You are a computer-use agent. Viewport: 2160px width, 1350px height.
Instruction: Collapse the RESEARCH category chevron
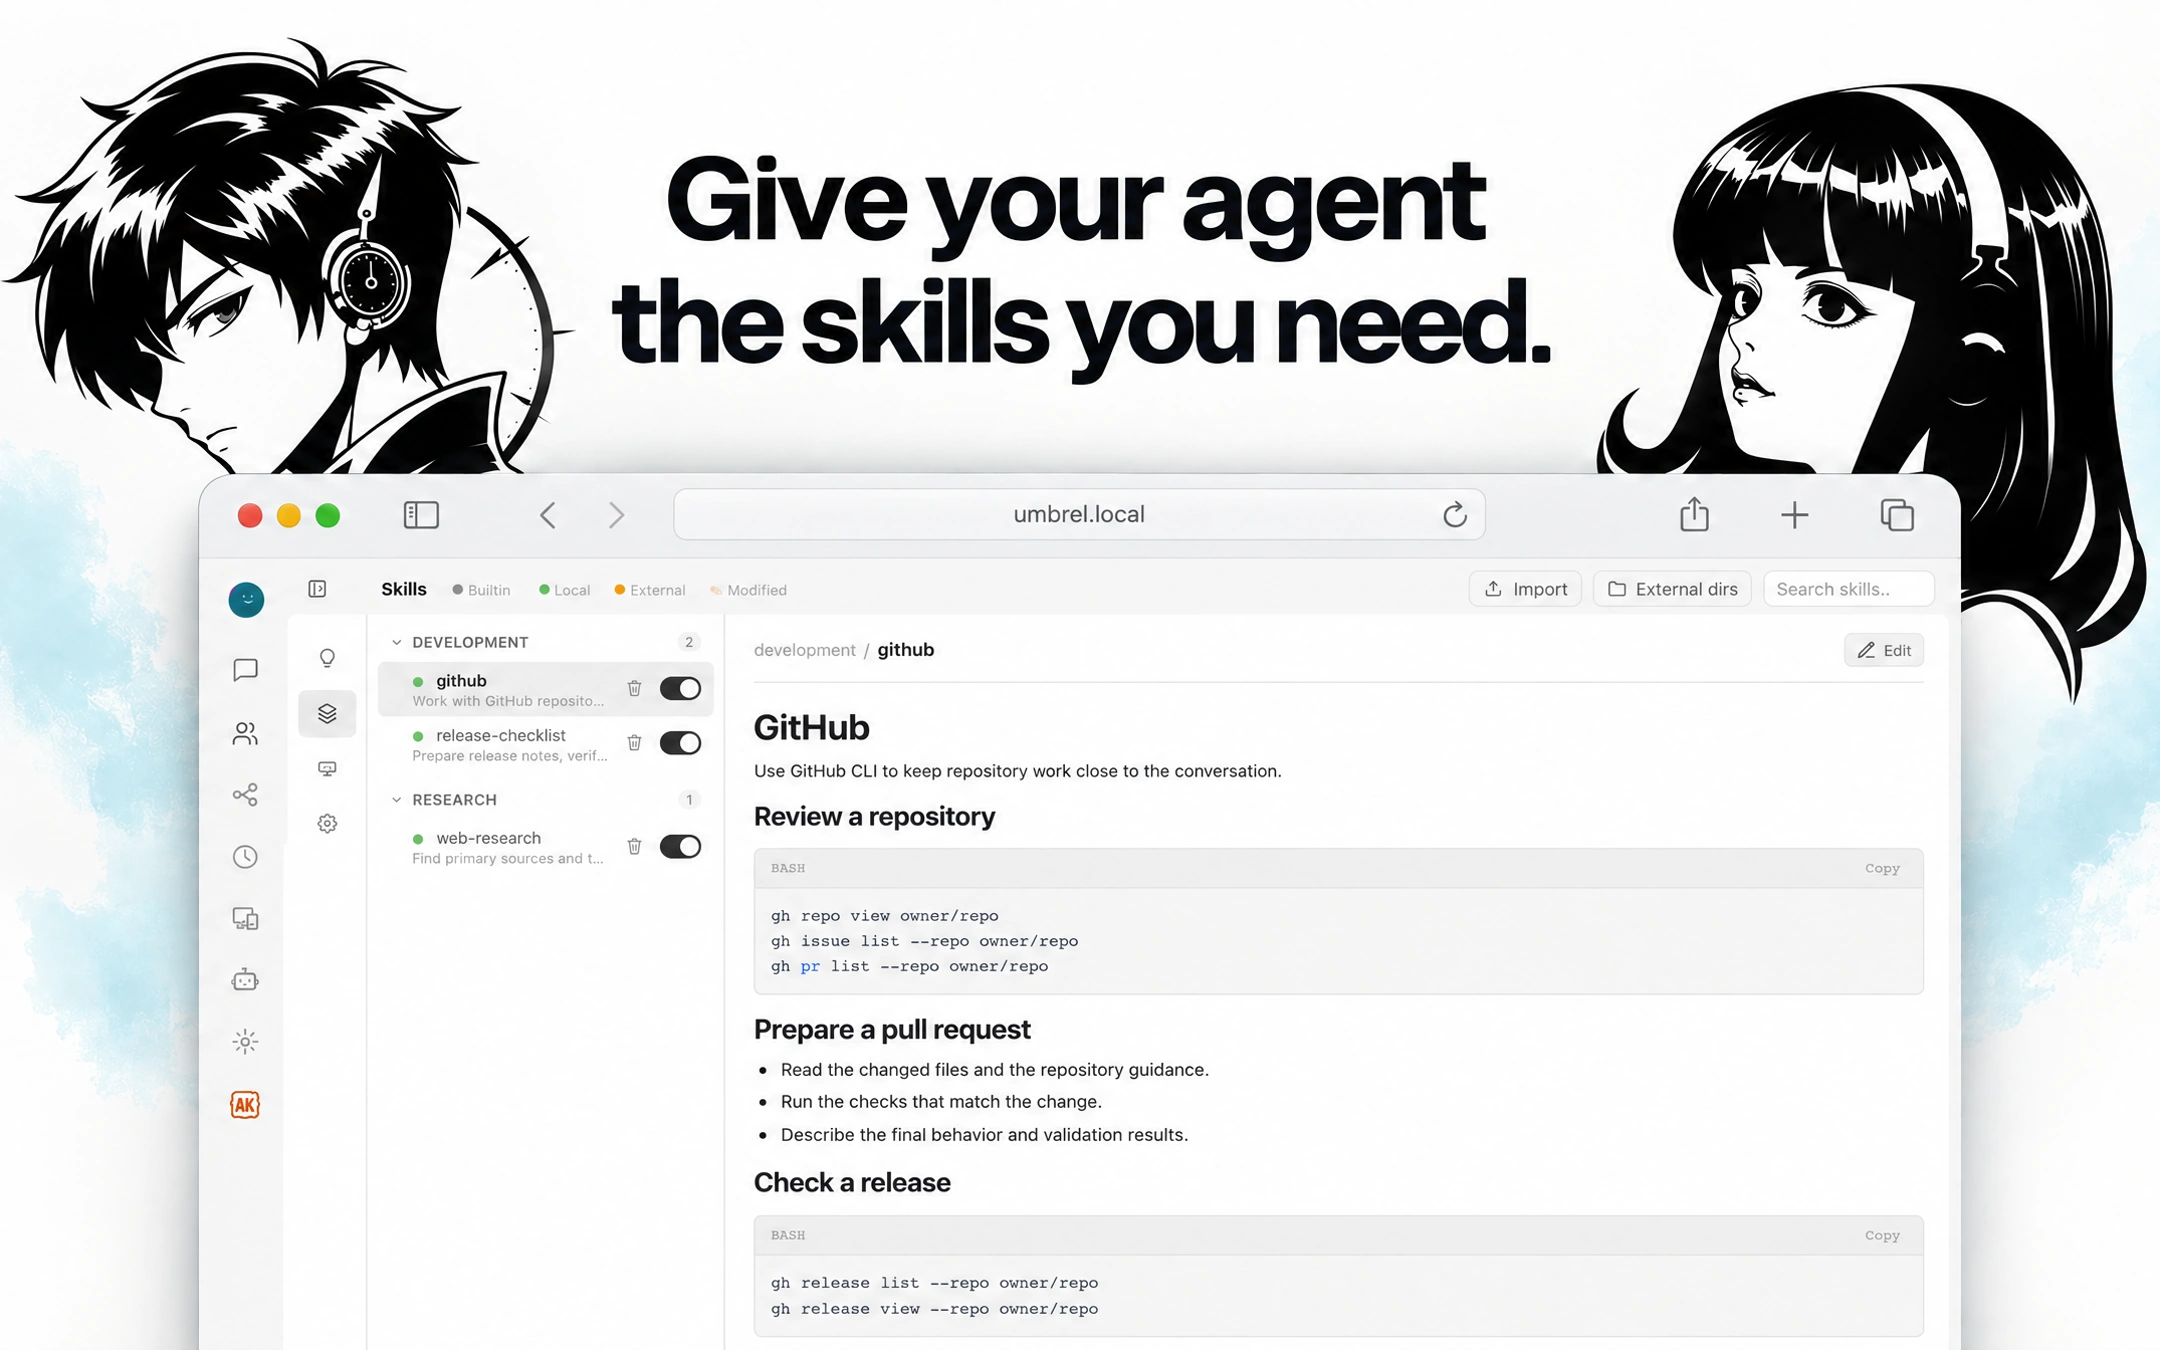396,800
